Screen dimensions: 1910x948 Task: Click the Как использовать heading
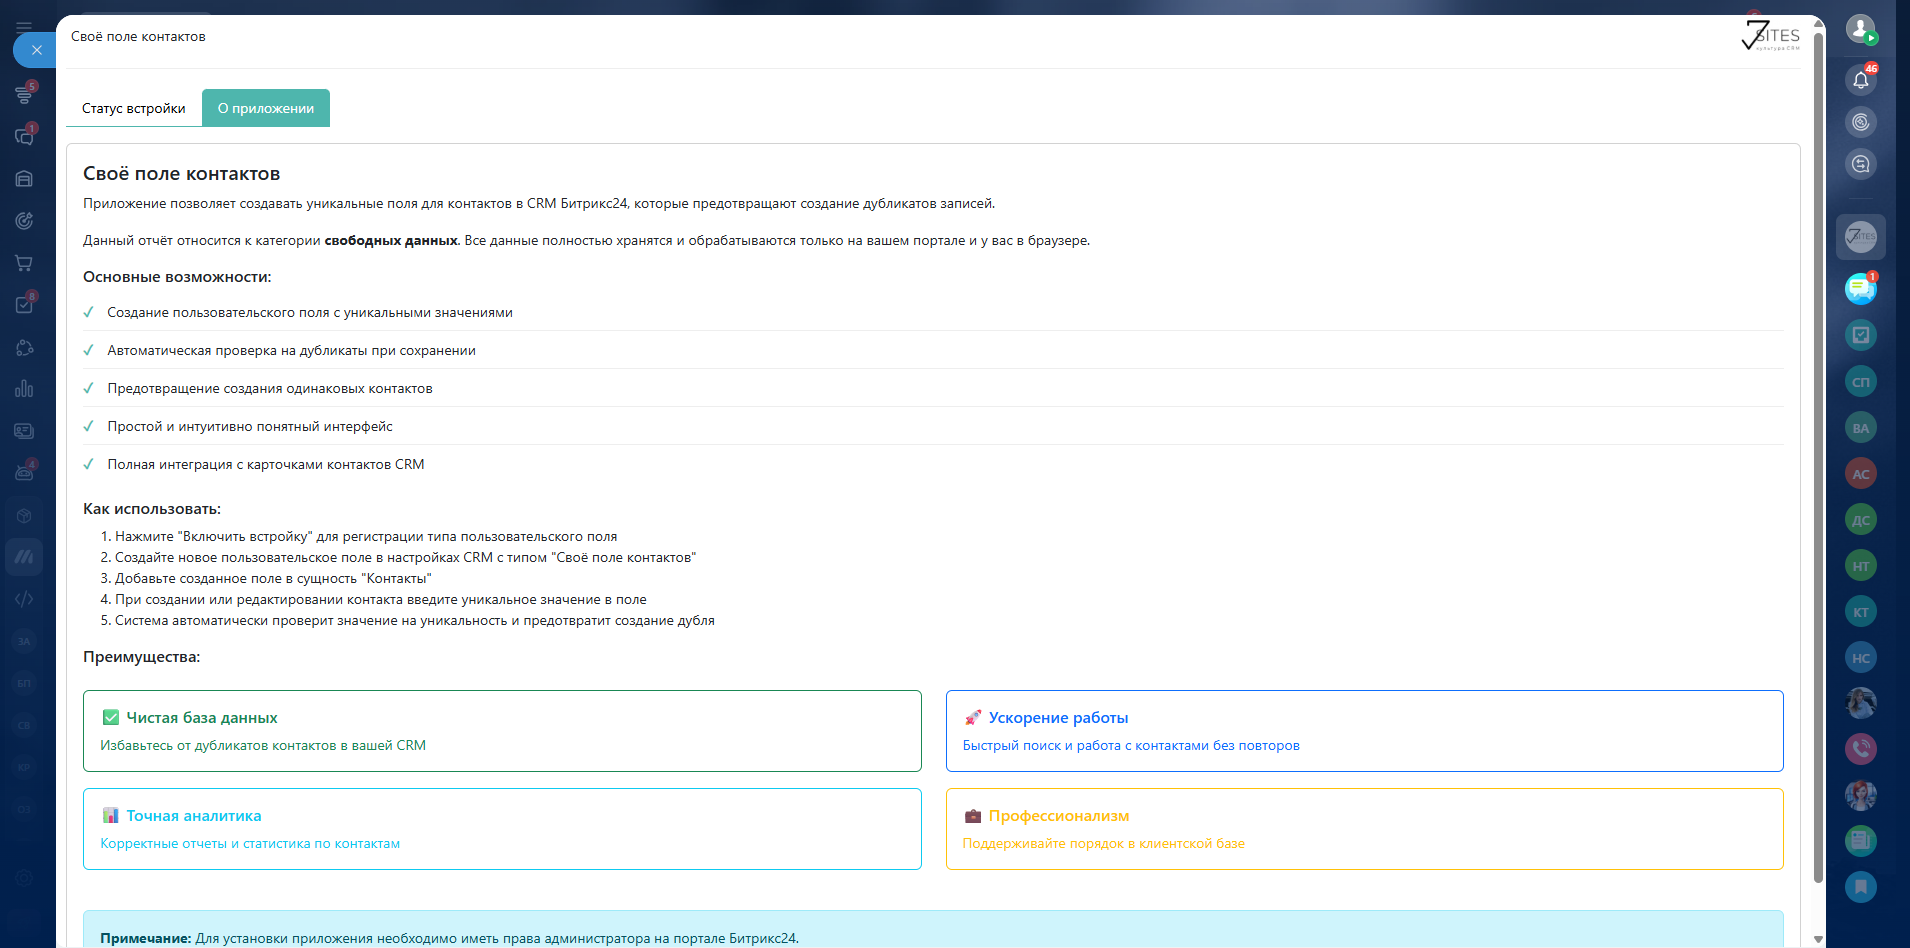click(152, 508)
